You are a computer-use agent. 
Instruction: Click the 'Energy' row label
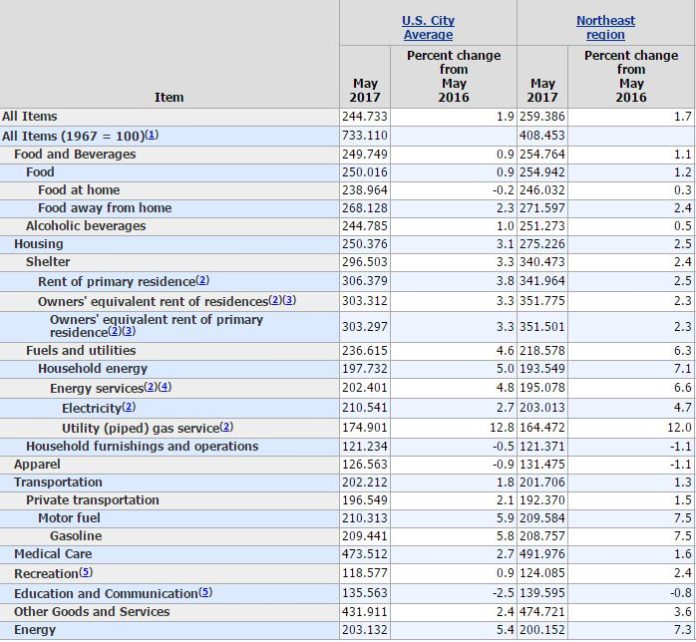[35, 630]
